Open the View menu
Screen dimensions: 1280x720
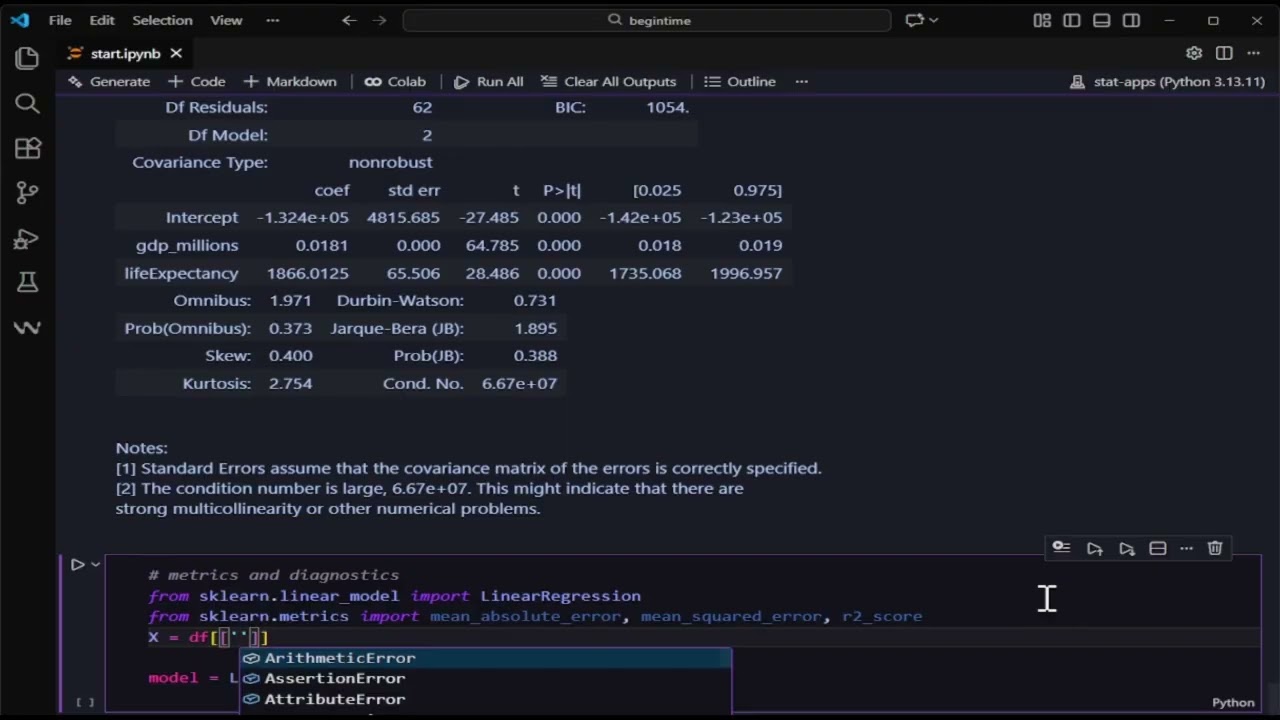click(226, 20)
